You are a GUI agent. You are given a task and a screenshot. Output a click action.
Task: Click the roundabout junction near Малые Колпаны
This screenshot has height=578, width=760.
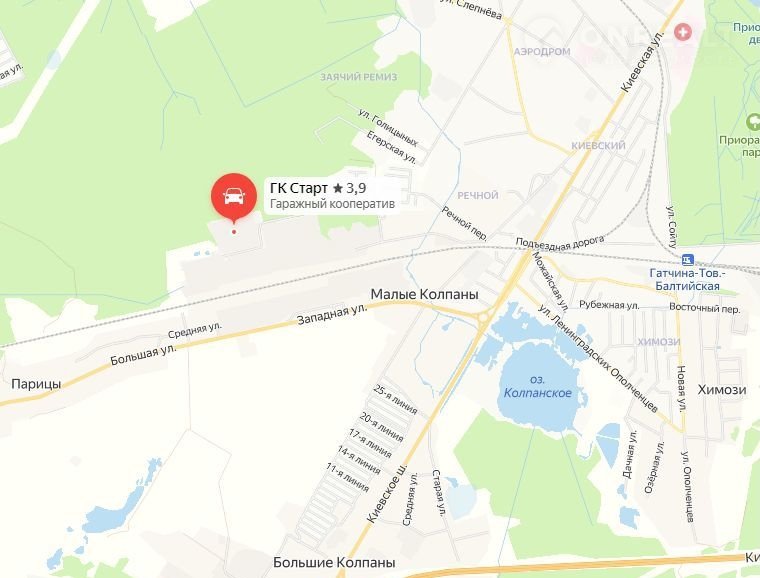(484, 318)
